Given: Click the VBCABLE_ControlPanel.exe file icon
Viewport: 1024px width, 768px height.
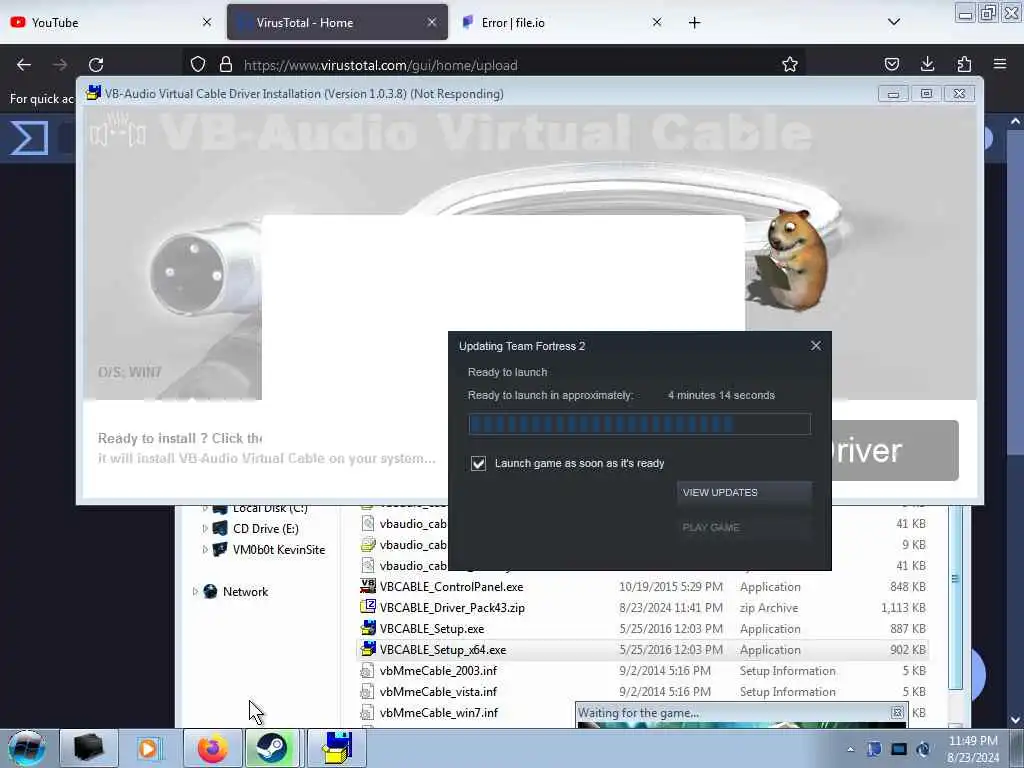Looking at the screenshot, I should (368, 586).
